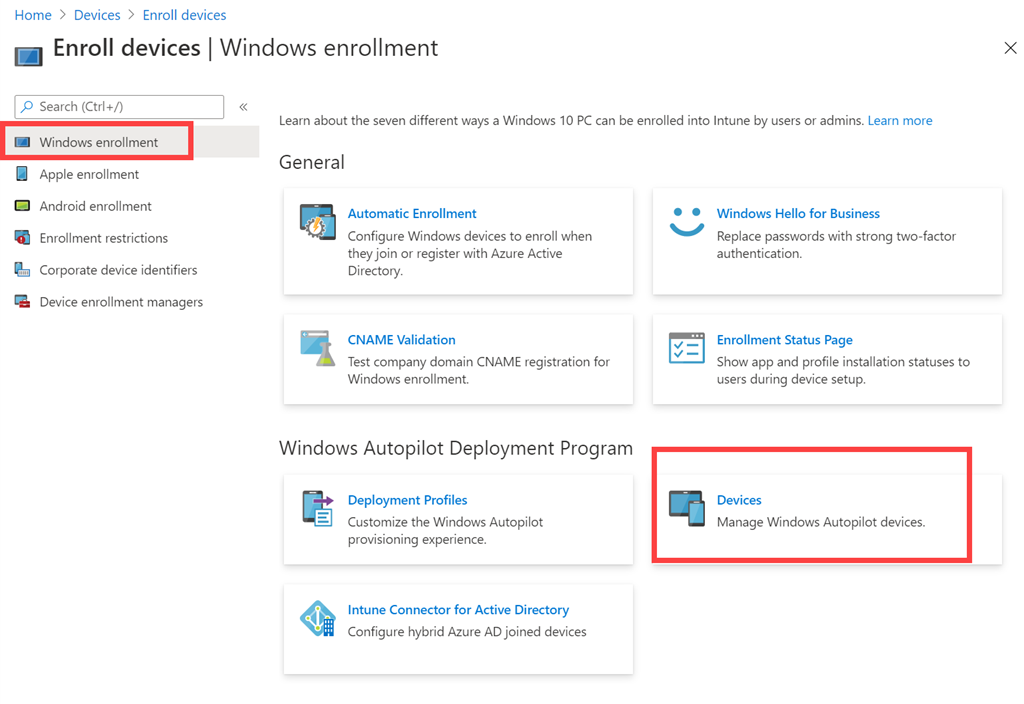The width and height of the screenshot is (1024, 704).
Task: Open Corporate device identifiers menu item
Action: [118, 270]
